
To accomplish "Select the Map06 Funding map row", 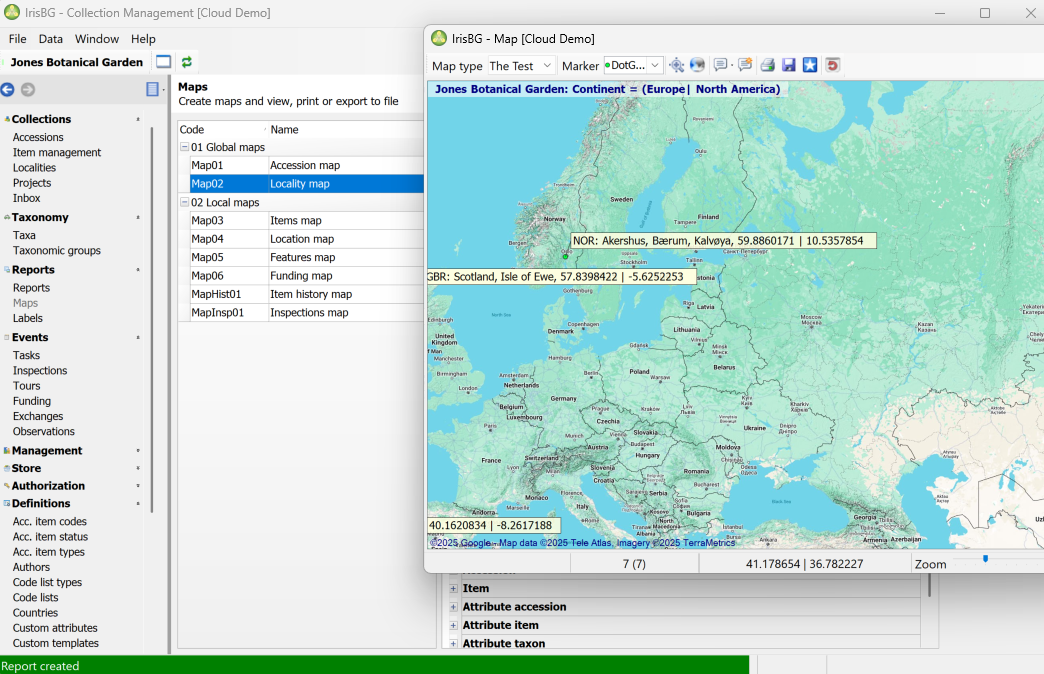I will (x=306, y=276).
